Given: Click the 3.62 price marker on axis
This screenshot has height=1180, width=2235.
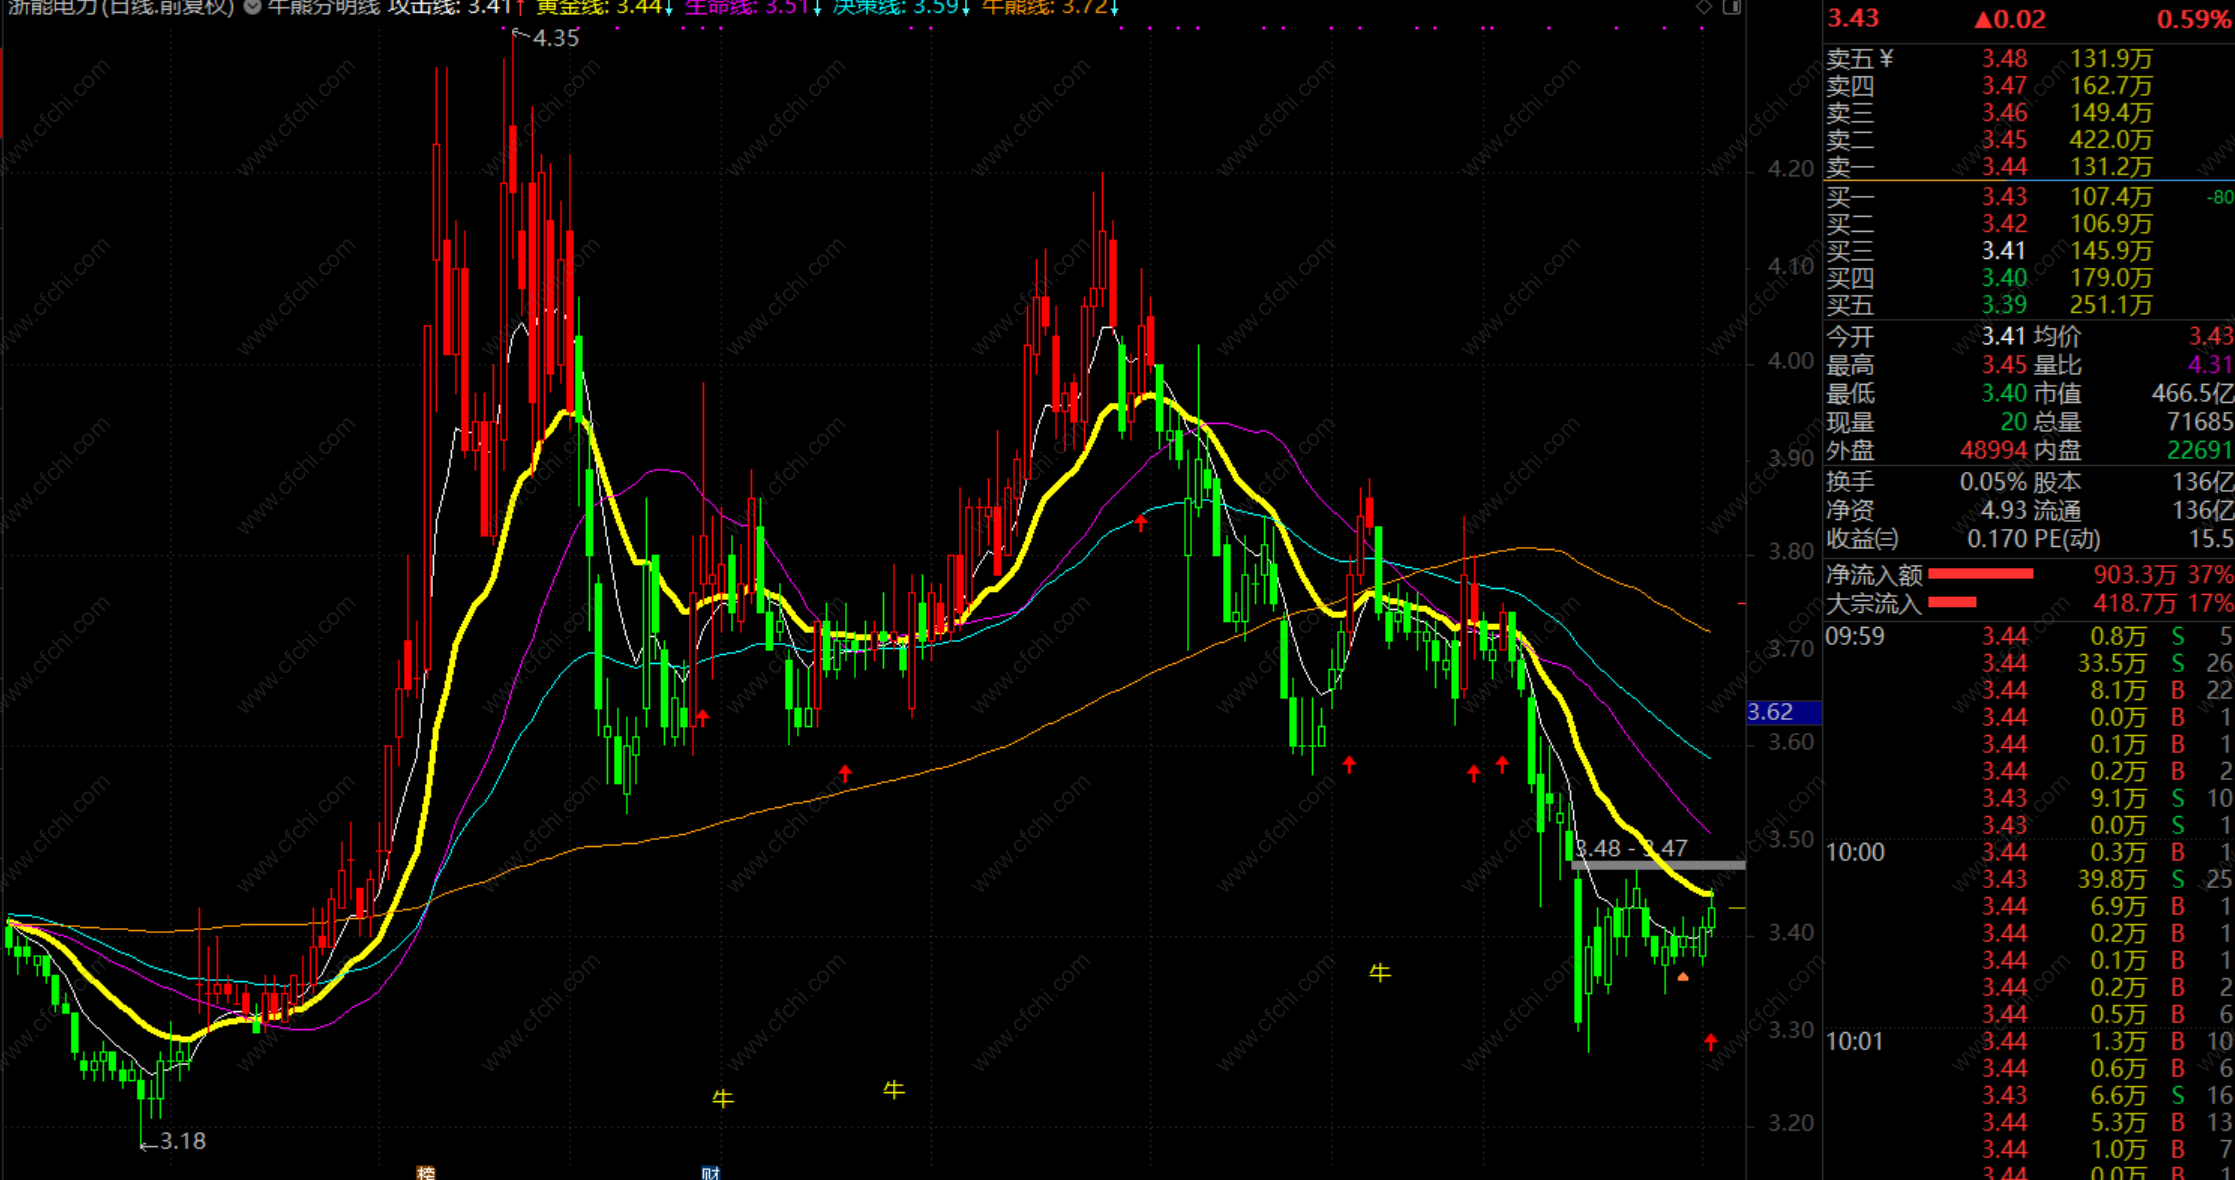Looking at the screenshot, I should pos(1782,712).
